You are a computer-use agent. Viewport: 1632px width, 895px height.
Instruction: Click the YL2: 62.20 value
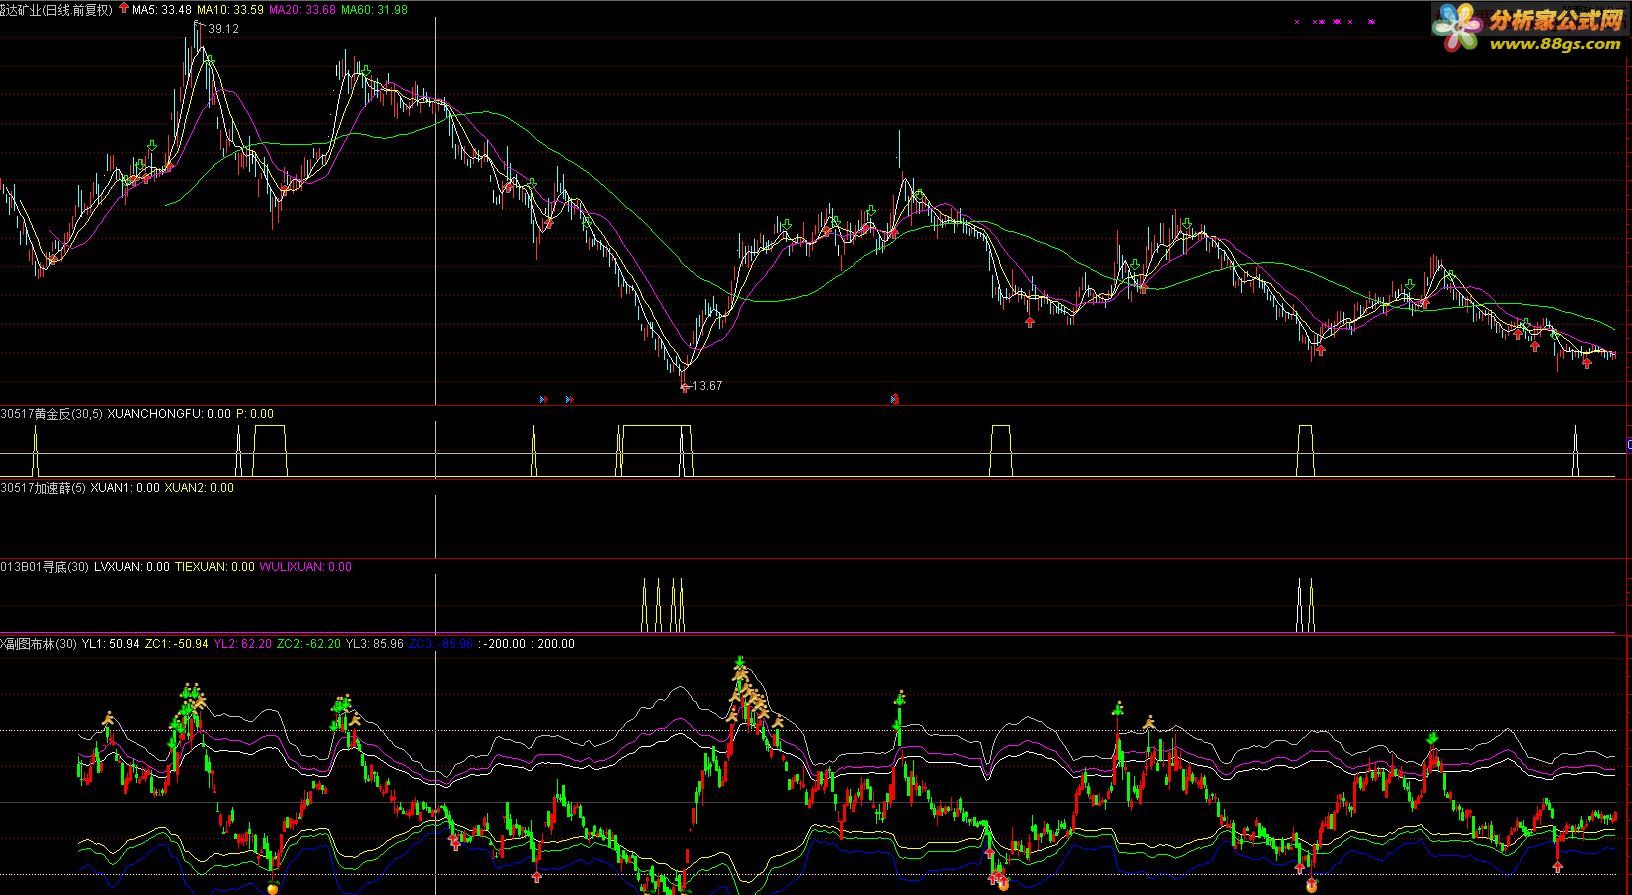243,644
